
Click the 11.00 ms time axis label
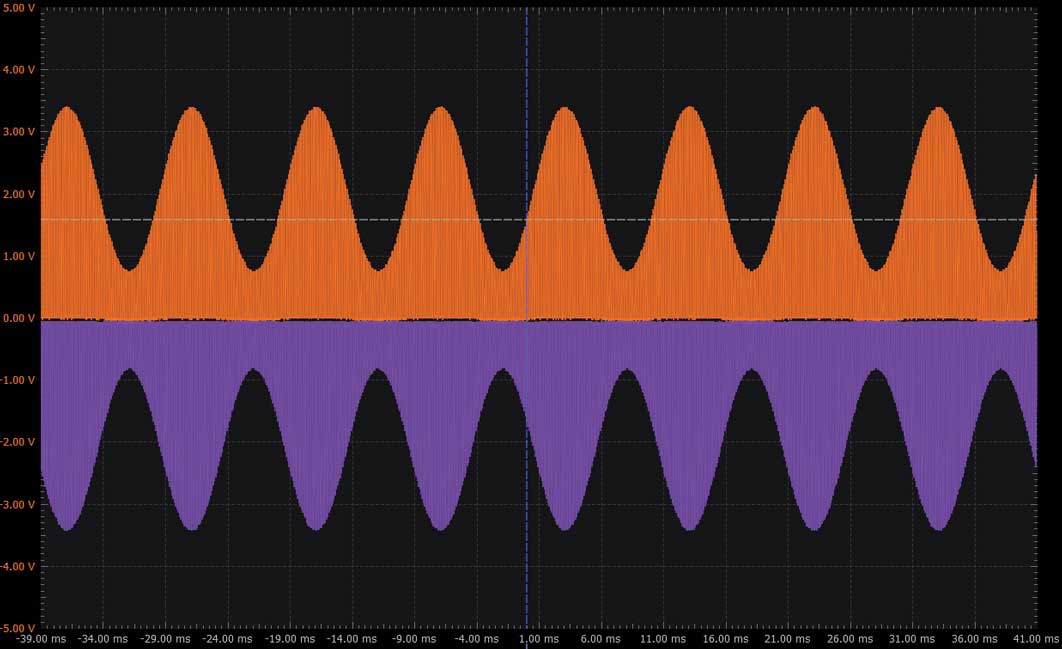click(x=663, y=639)
